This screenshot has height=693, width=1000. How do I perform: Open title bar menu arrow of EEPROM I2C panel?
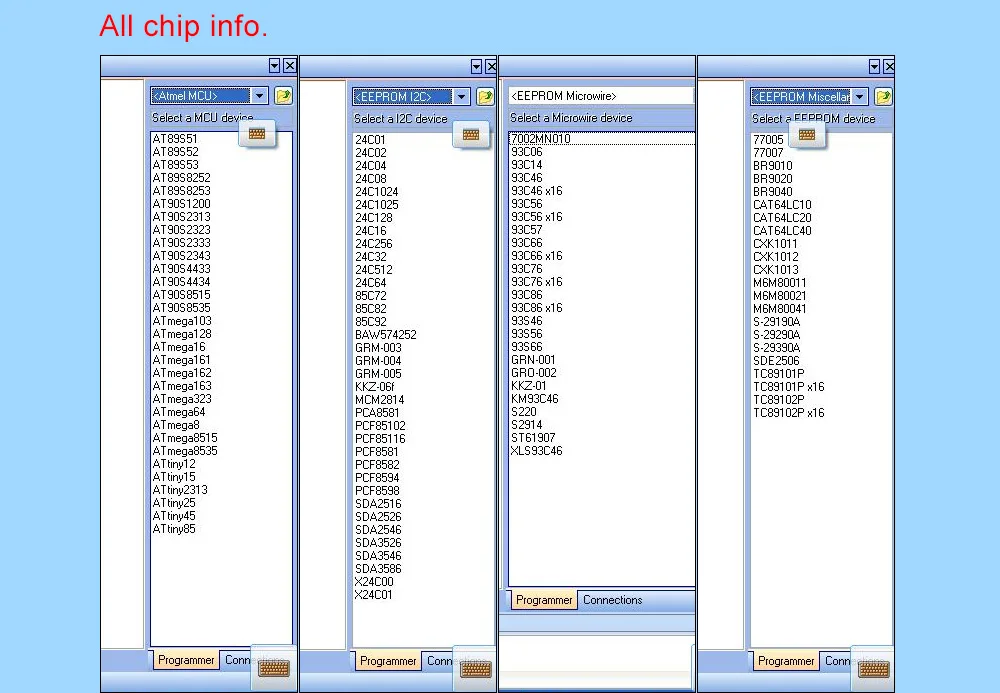(476, 66)
